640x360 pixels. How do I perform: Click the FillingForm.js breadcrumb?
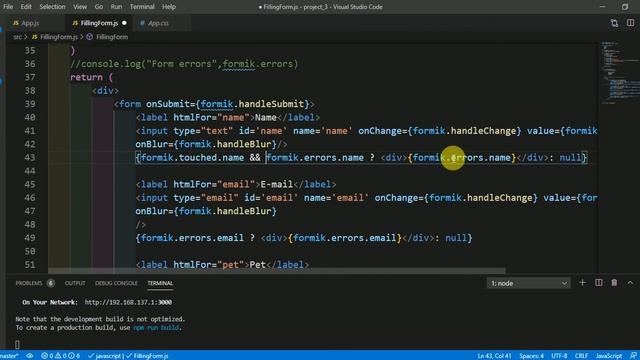click(59, 37)
